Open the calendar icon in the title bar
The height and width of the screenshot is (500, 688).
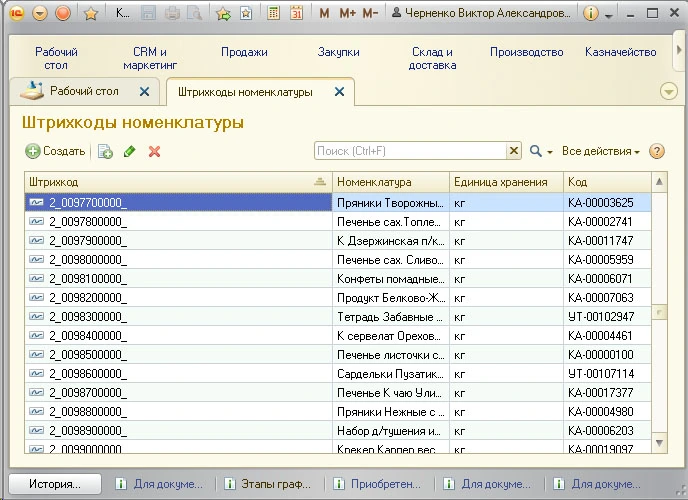click(x=296, y=14)
